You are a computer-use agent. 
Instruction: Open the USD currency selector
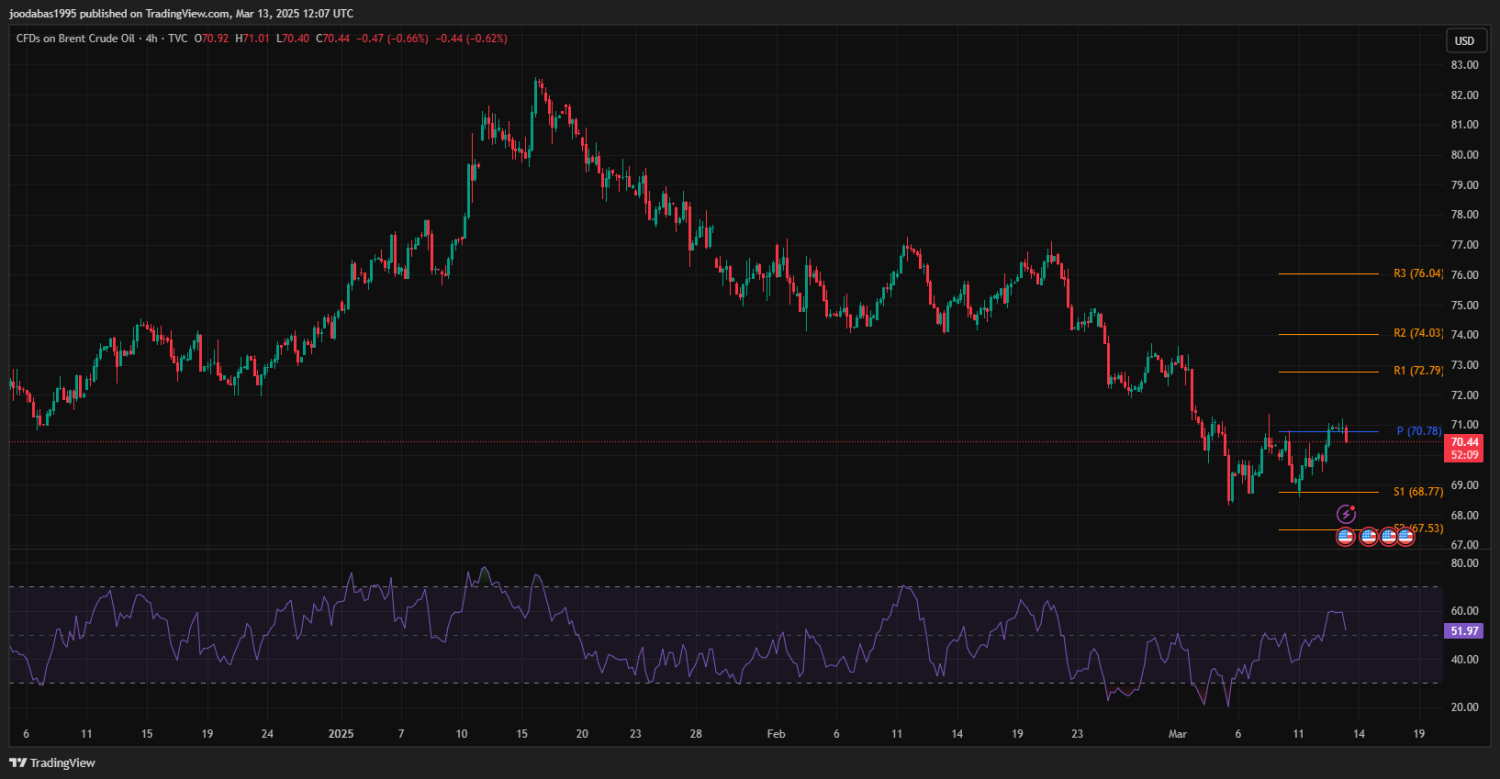pos(1464,41)
